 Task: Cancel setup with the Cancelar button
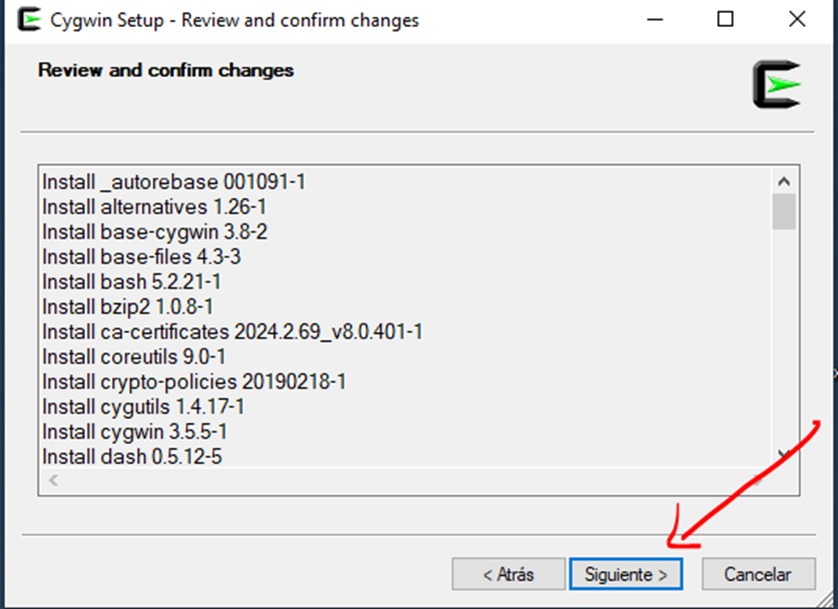757,574
